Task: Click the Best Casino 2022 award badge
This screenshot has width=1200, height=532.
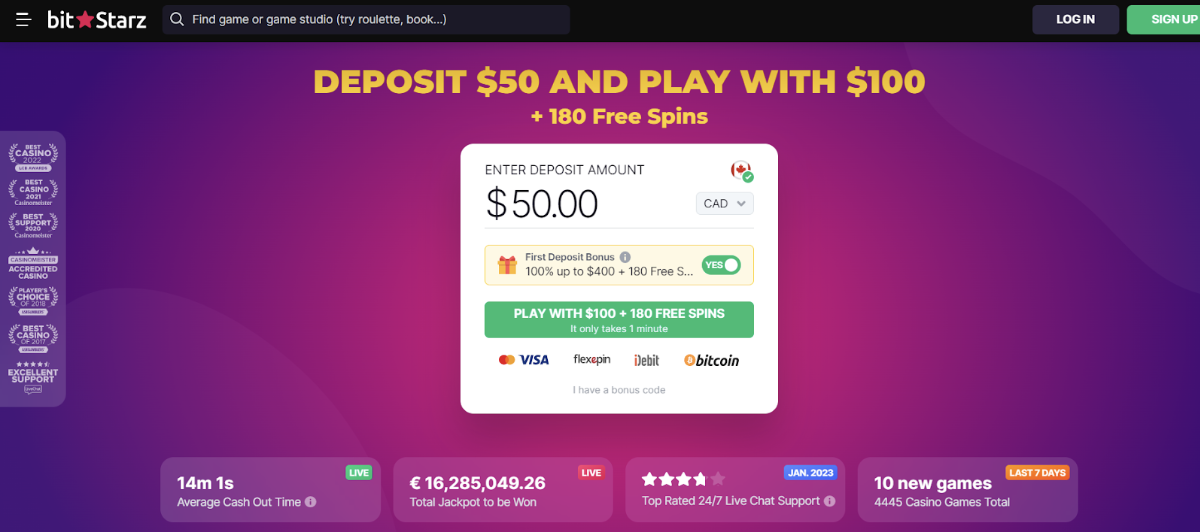Action: click(x=33, y=157)
